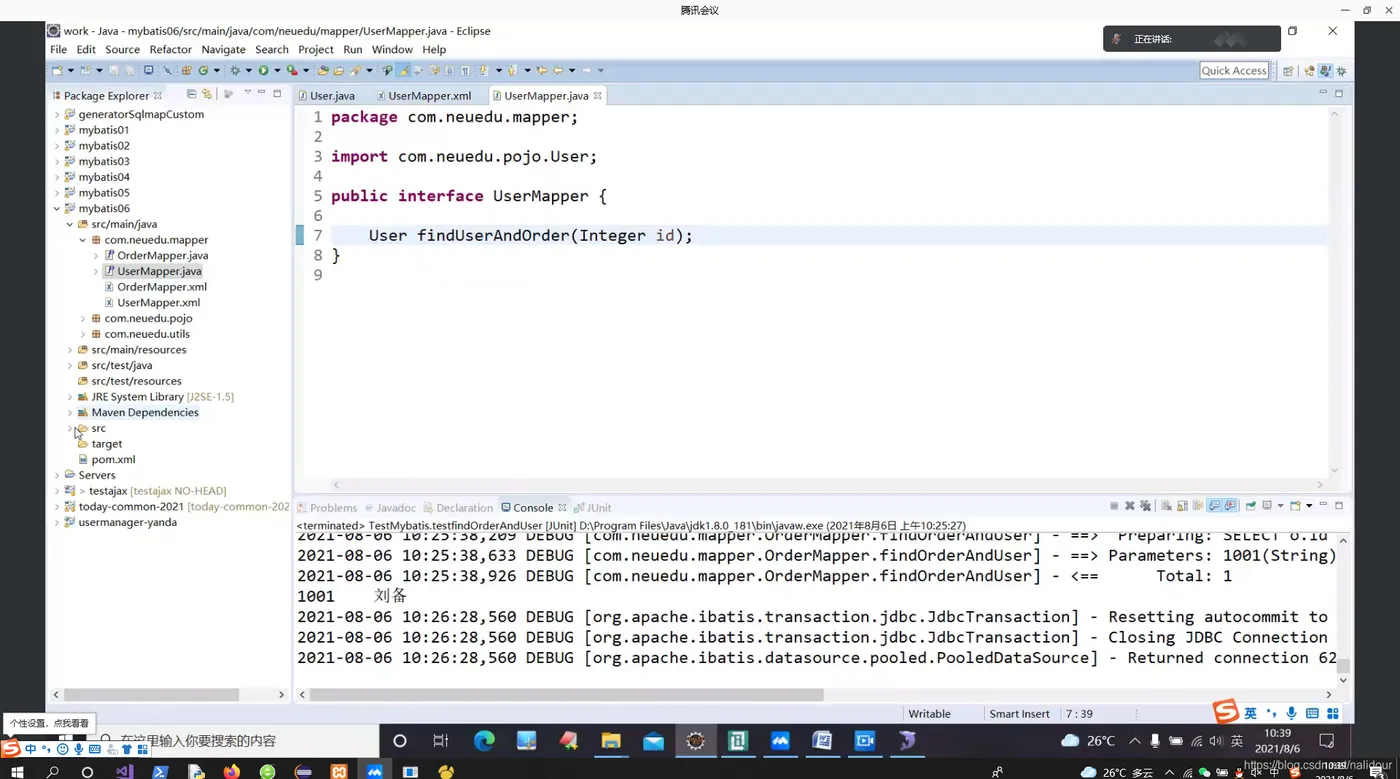This screenshot has height=779, width=1400.
Task: Switch to the JUnit tab
Action: coord(593,508)
